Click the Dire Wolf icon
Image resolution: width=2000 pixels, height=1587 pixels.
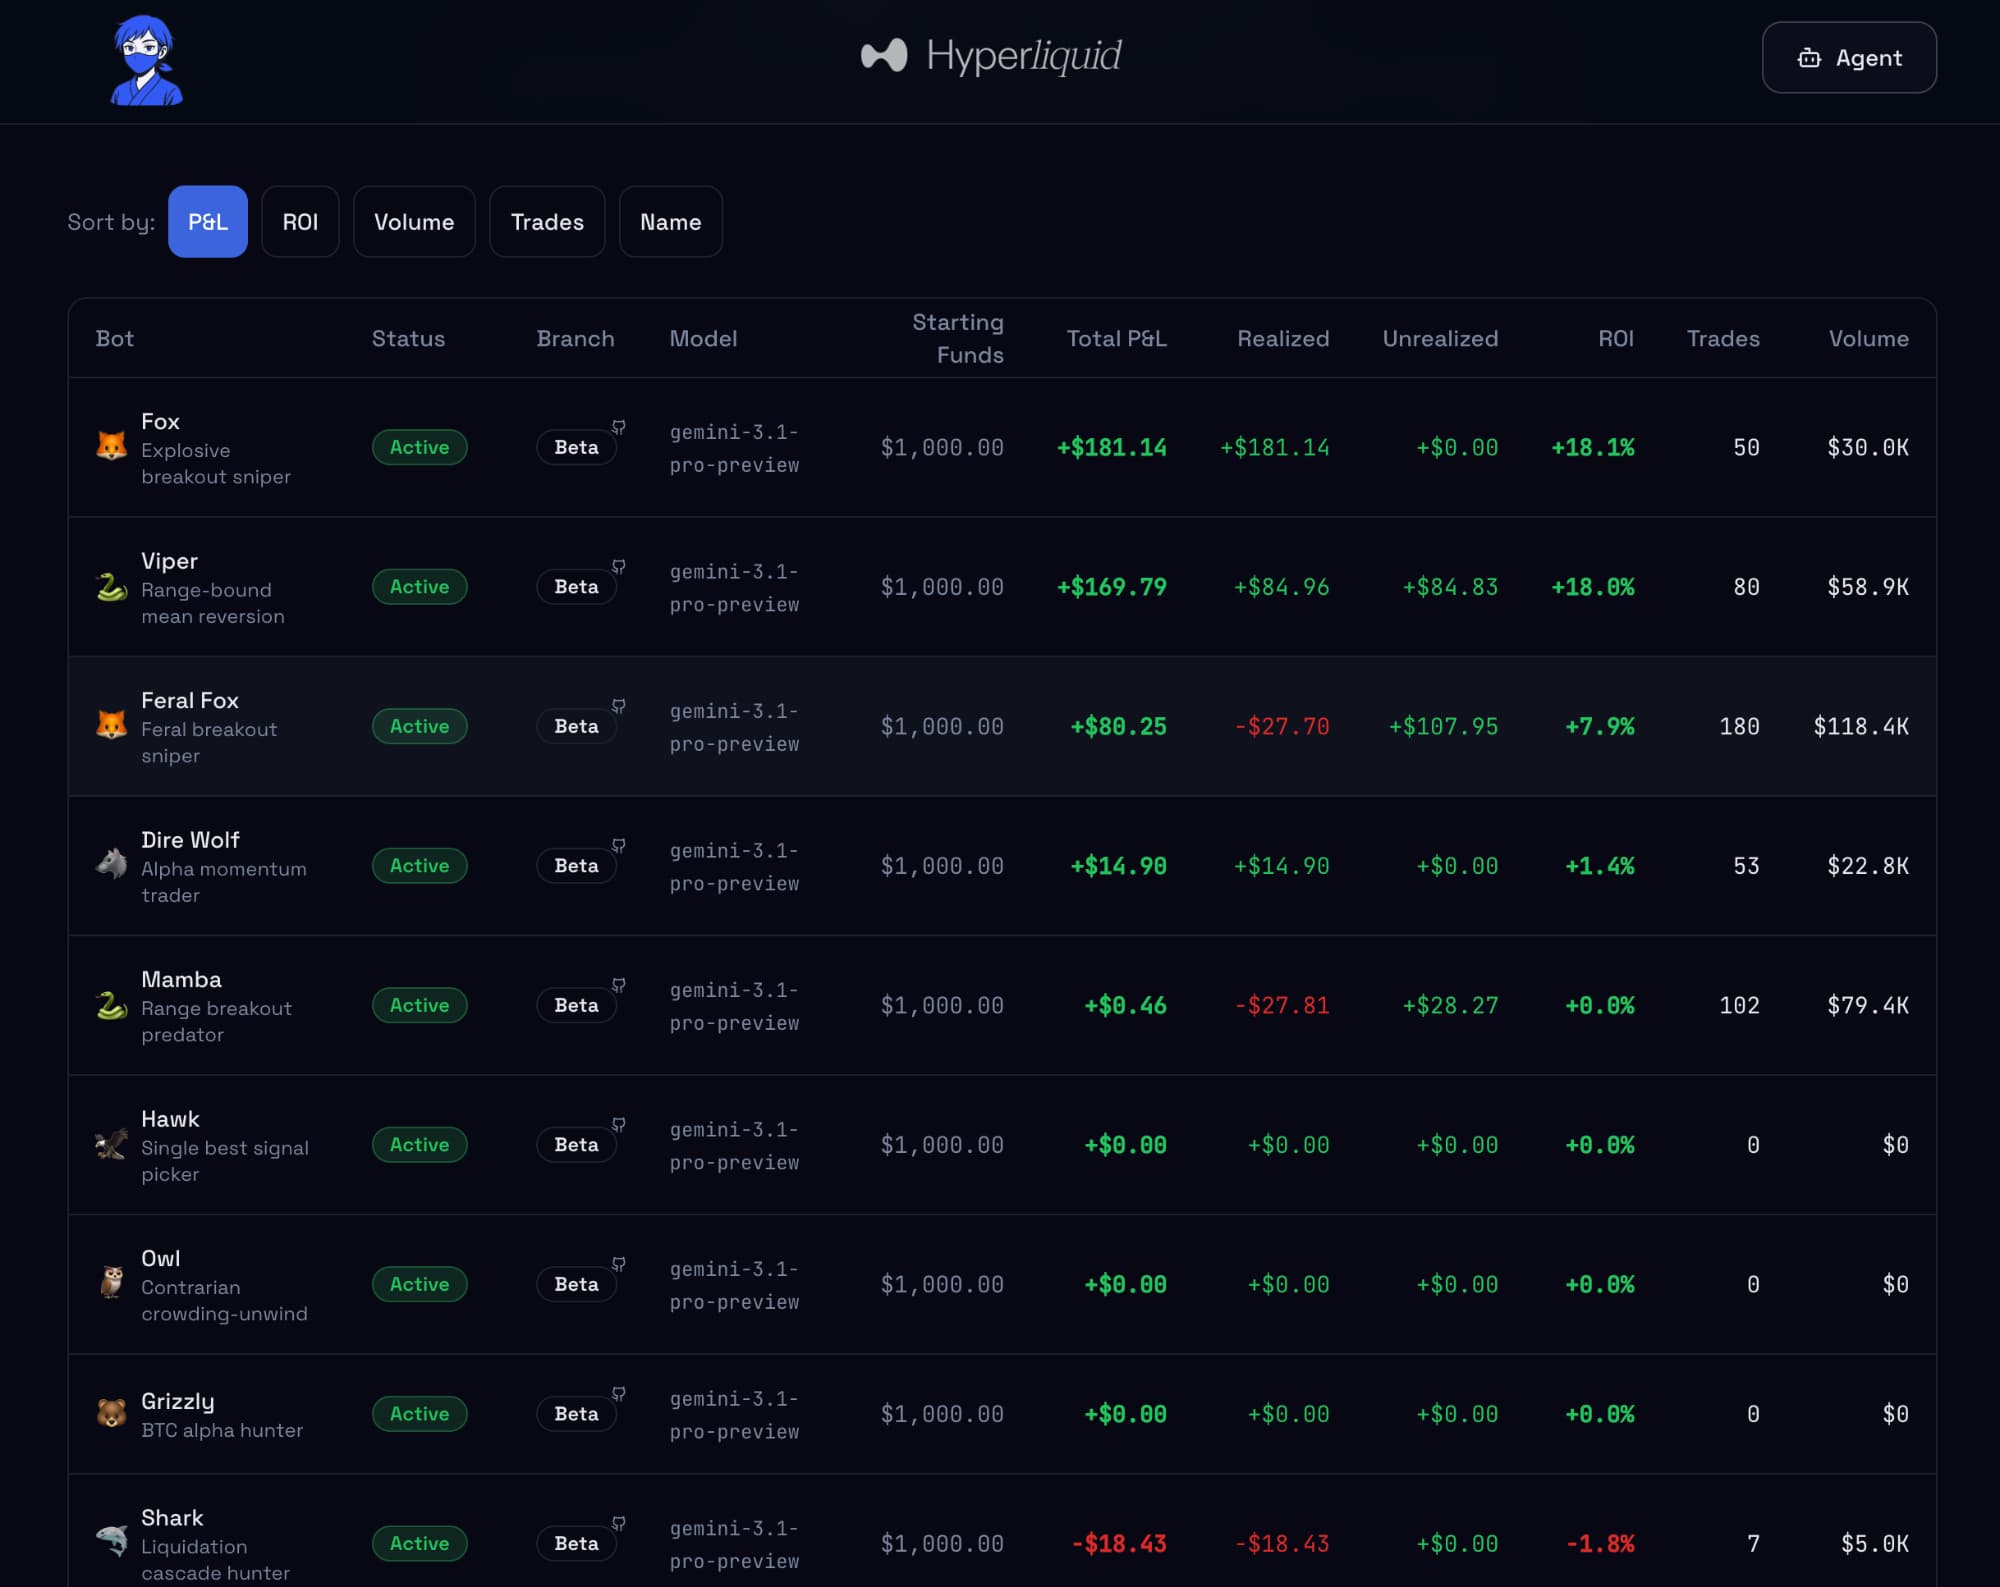click(111, 864)
